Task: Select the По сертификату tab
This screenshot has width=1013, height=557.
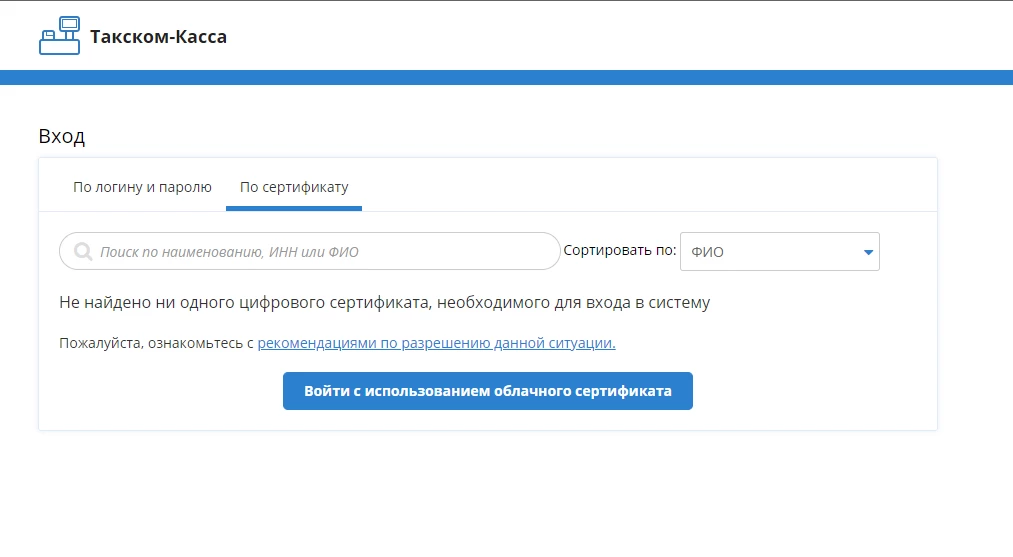Action: (x=294, y=187)
